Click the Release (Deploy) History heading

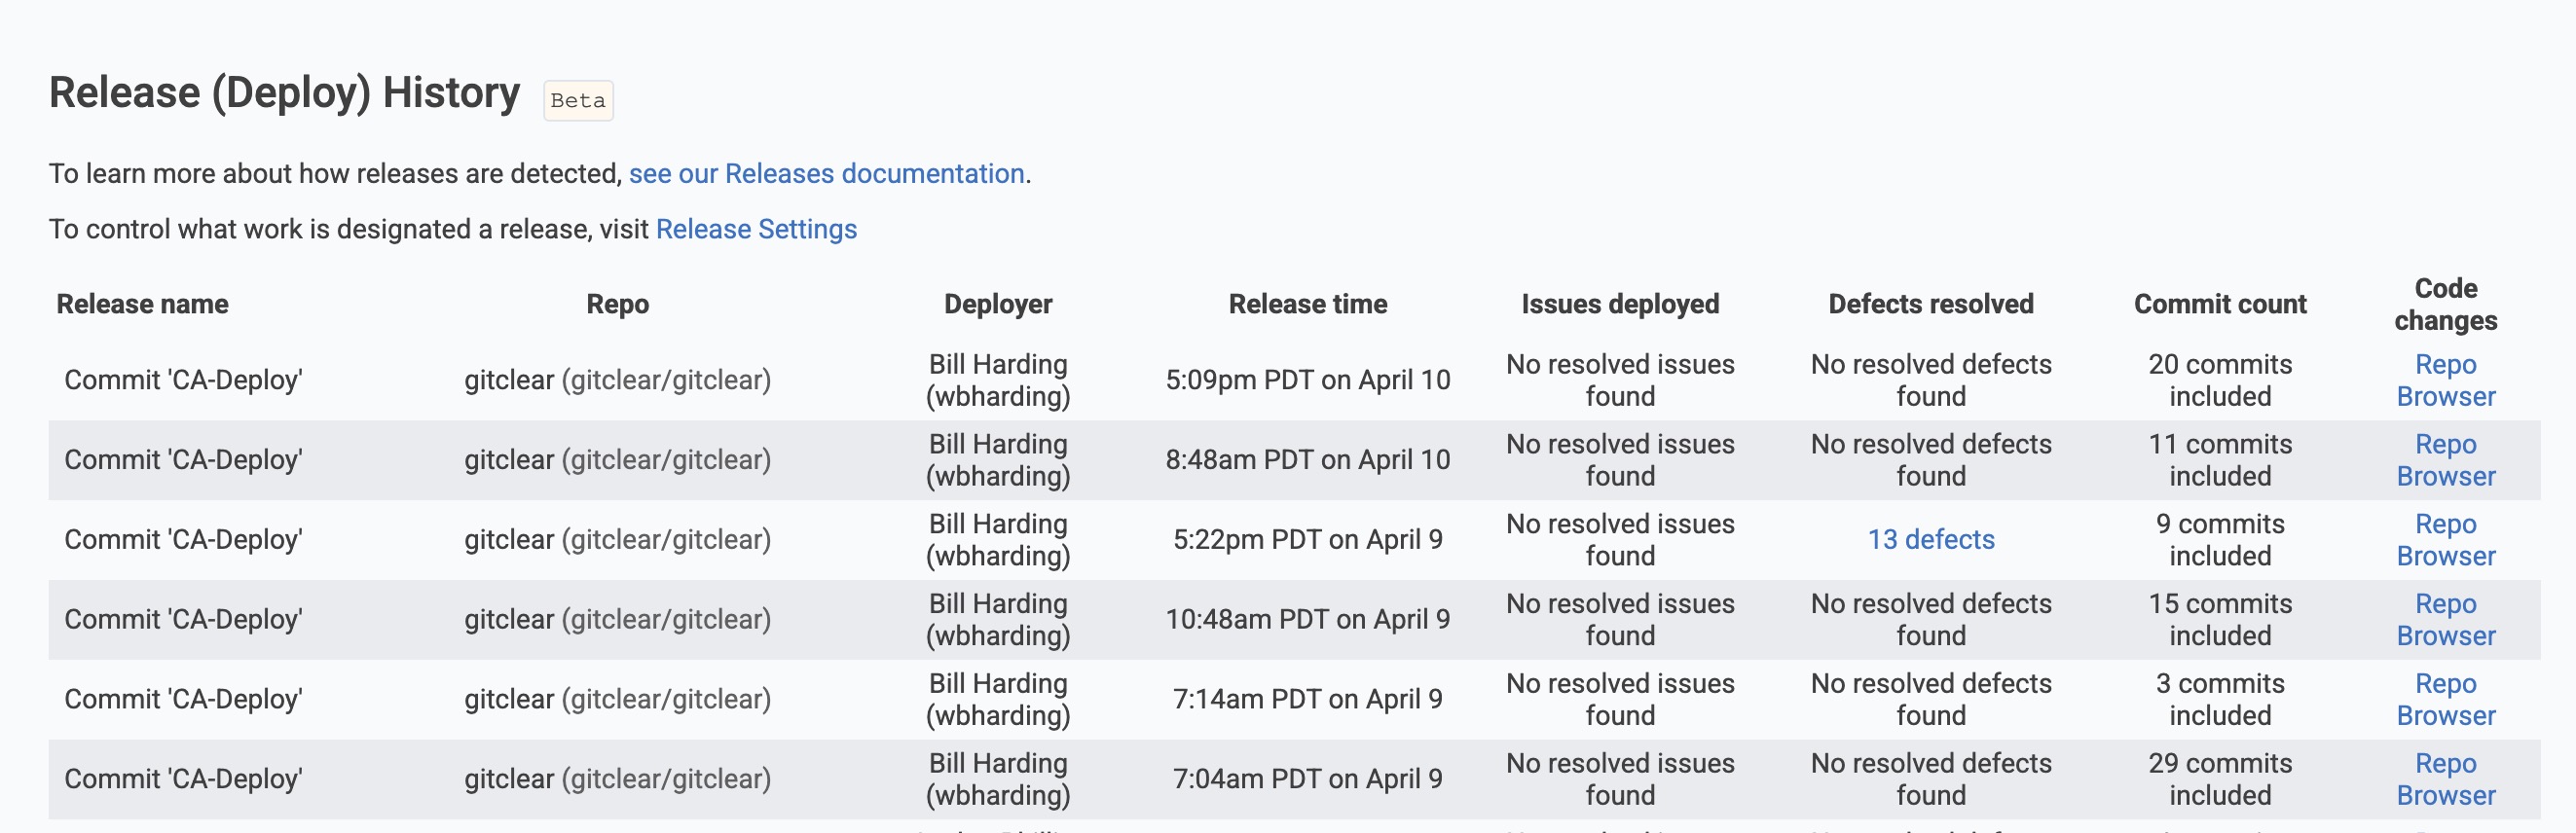coord(284,93)
